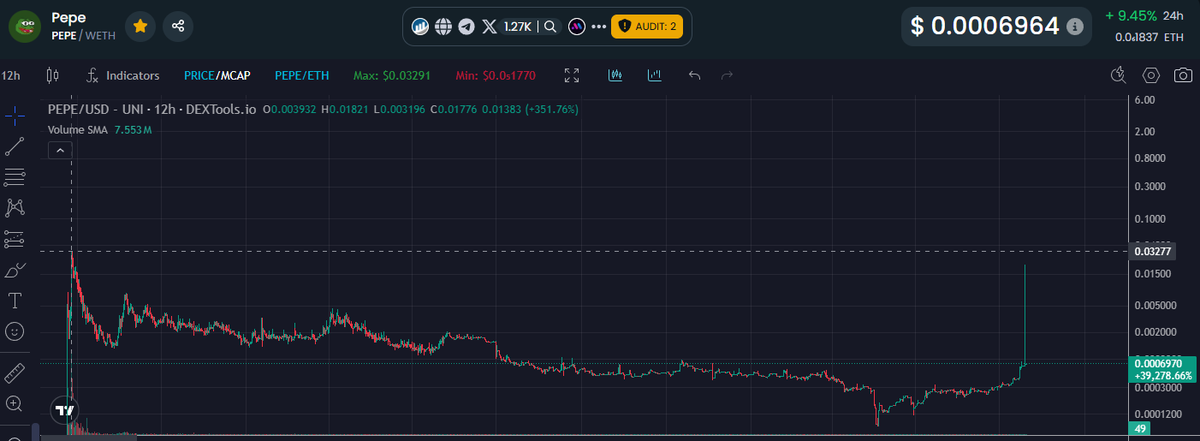Open chart settings hexagon icon
The width and height of the screenshot is (1200, 441).
1151,75
